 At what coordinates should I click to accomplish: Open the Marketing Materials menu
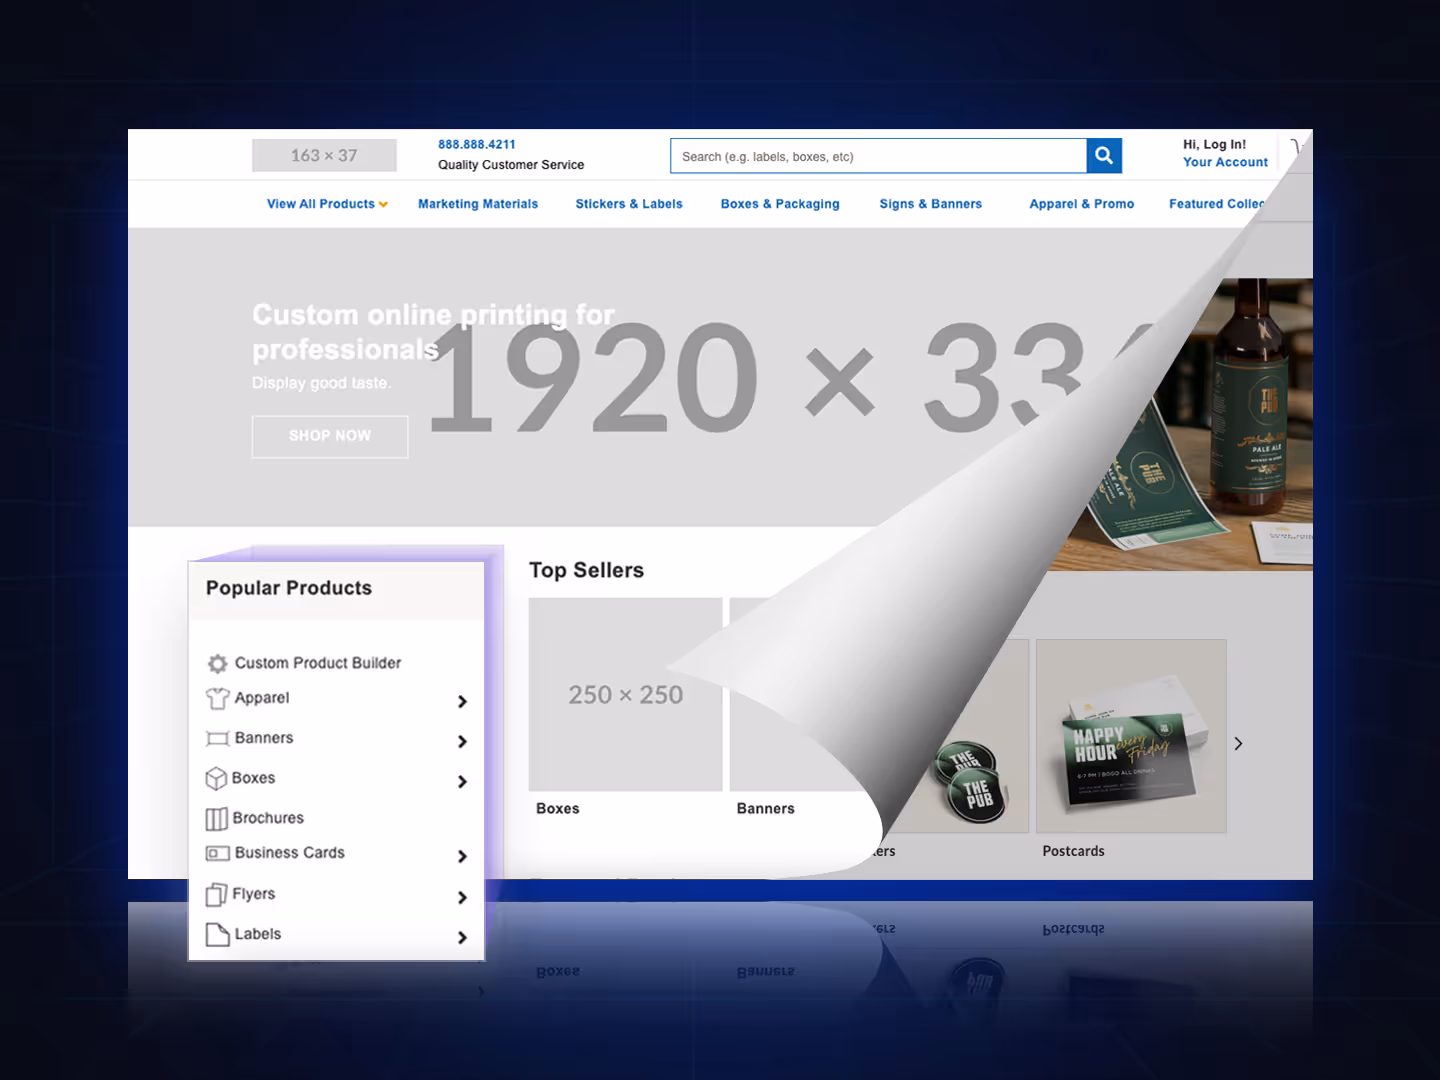coord(478,203)
